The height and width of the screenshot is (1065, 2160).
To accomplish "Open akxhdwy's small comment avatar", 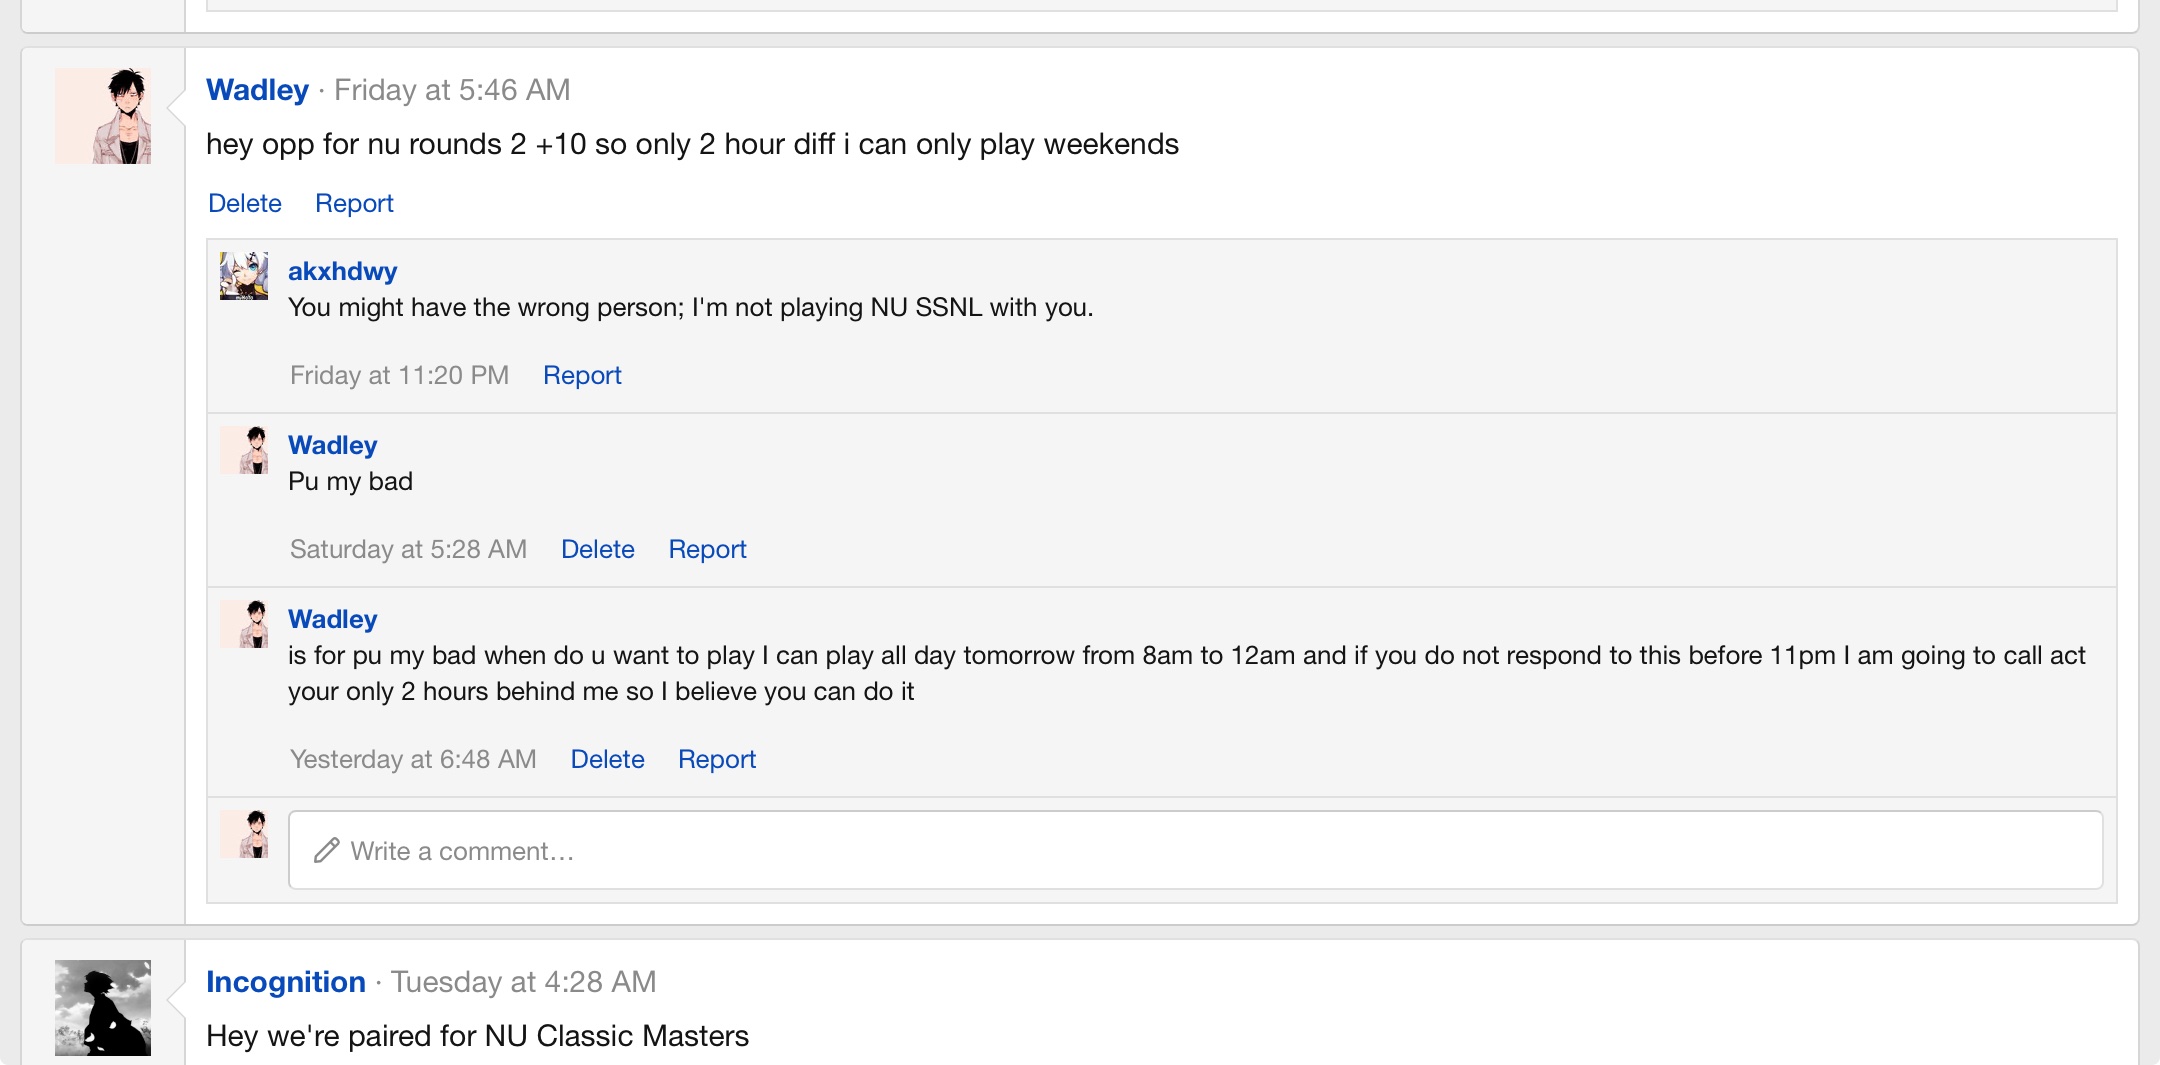I will click(x=244, y=276).
